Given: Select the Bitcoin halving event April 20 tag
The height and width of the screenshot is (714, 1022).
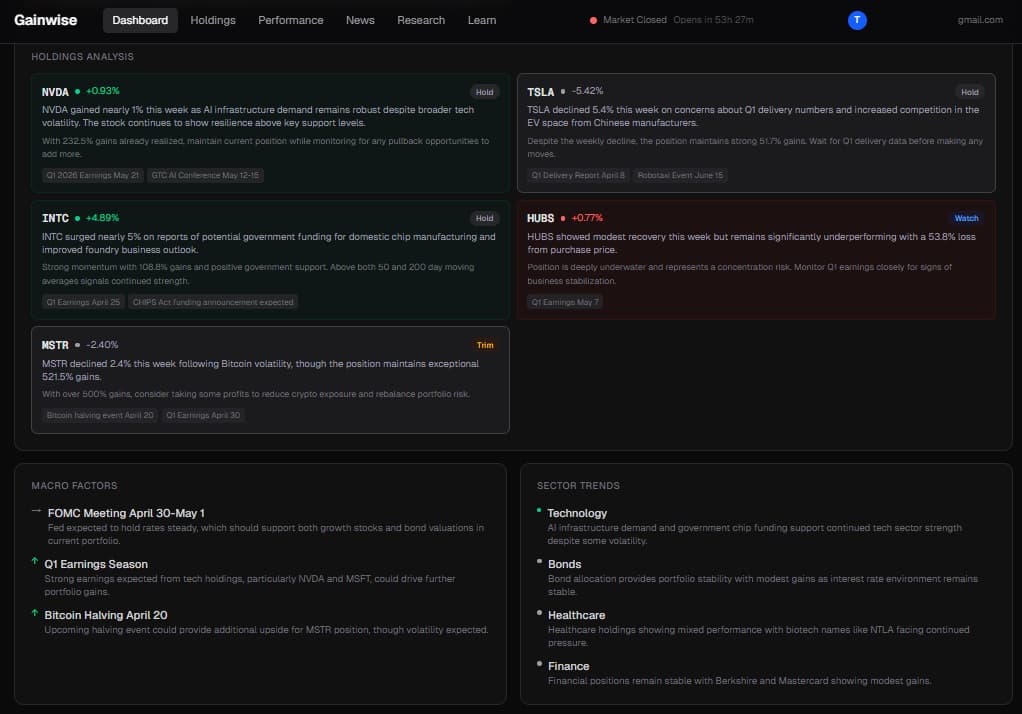Looking at the screenshot, I should 98,415.
